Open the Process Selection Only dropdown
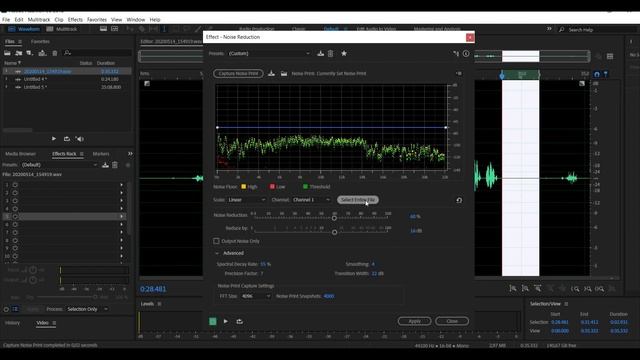The image size is (640, 360). [87, 309]
